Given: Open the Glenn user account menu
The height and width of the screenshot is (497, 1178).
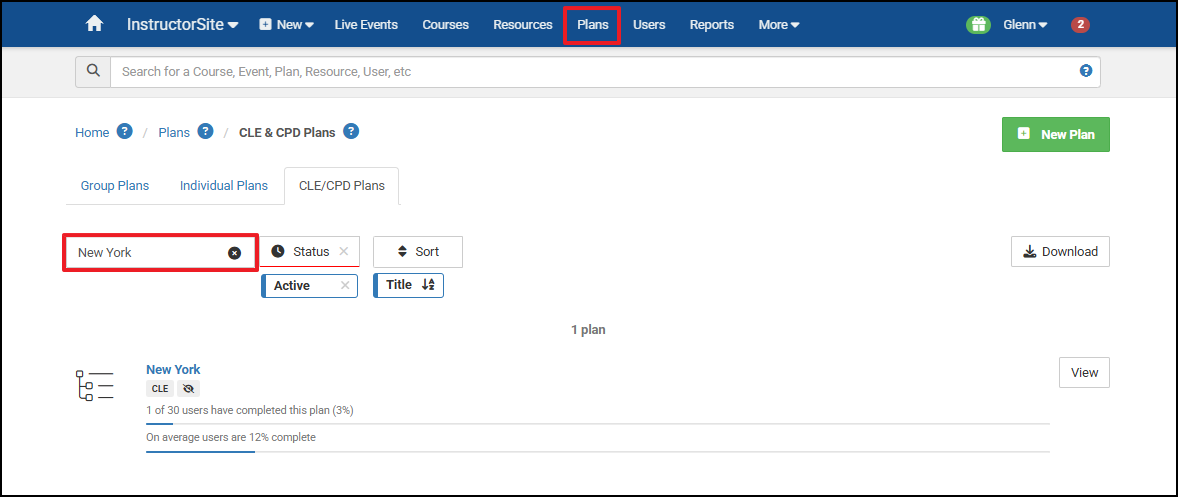Looking at the screenshot, I should click(1025, 25).
